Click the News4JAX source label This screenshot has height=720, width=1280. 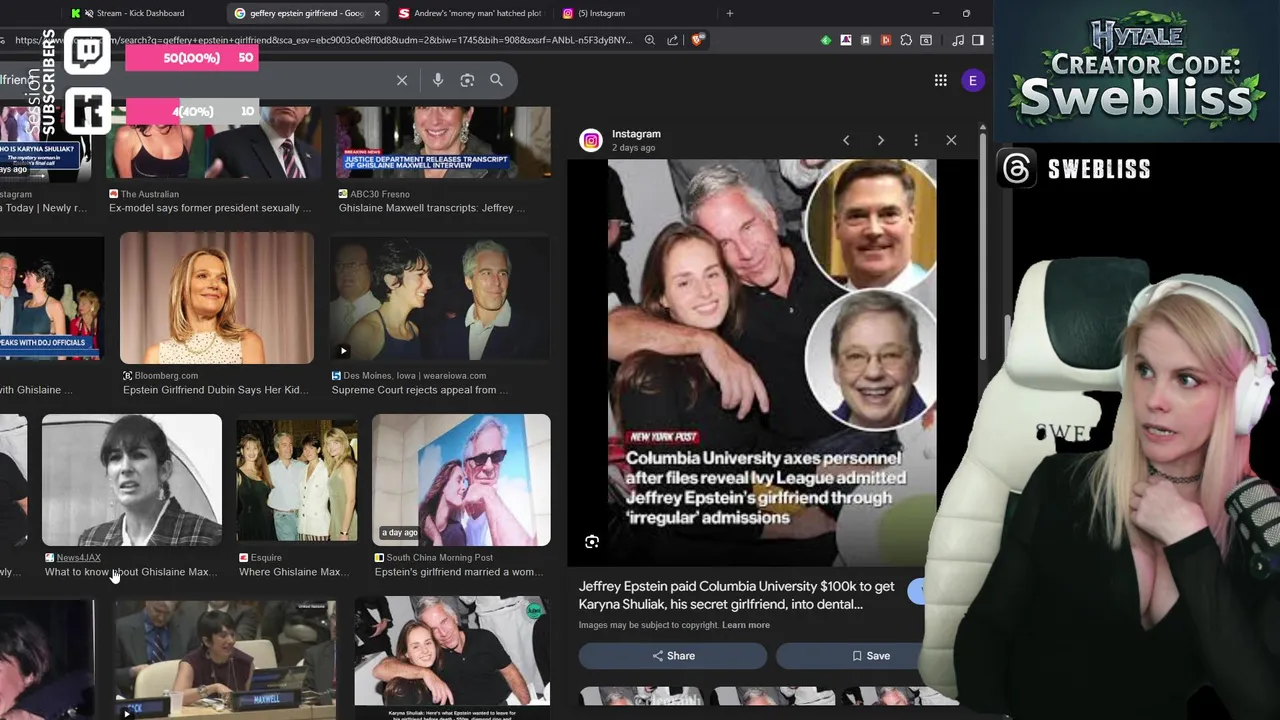(x=78, y=557)
